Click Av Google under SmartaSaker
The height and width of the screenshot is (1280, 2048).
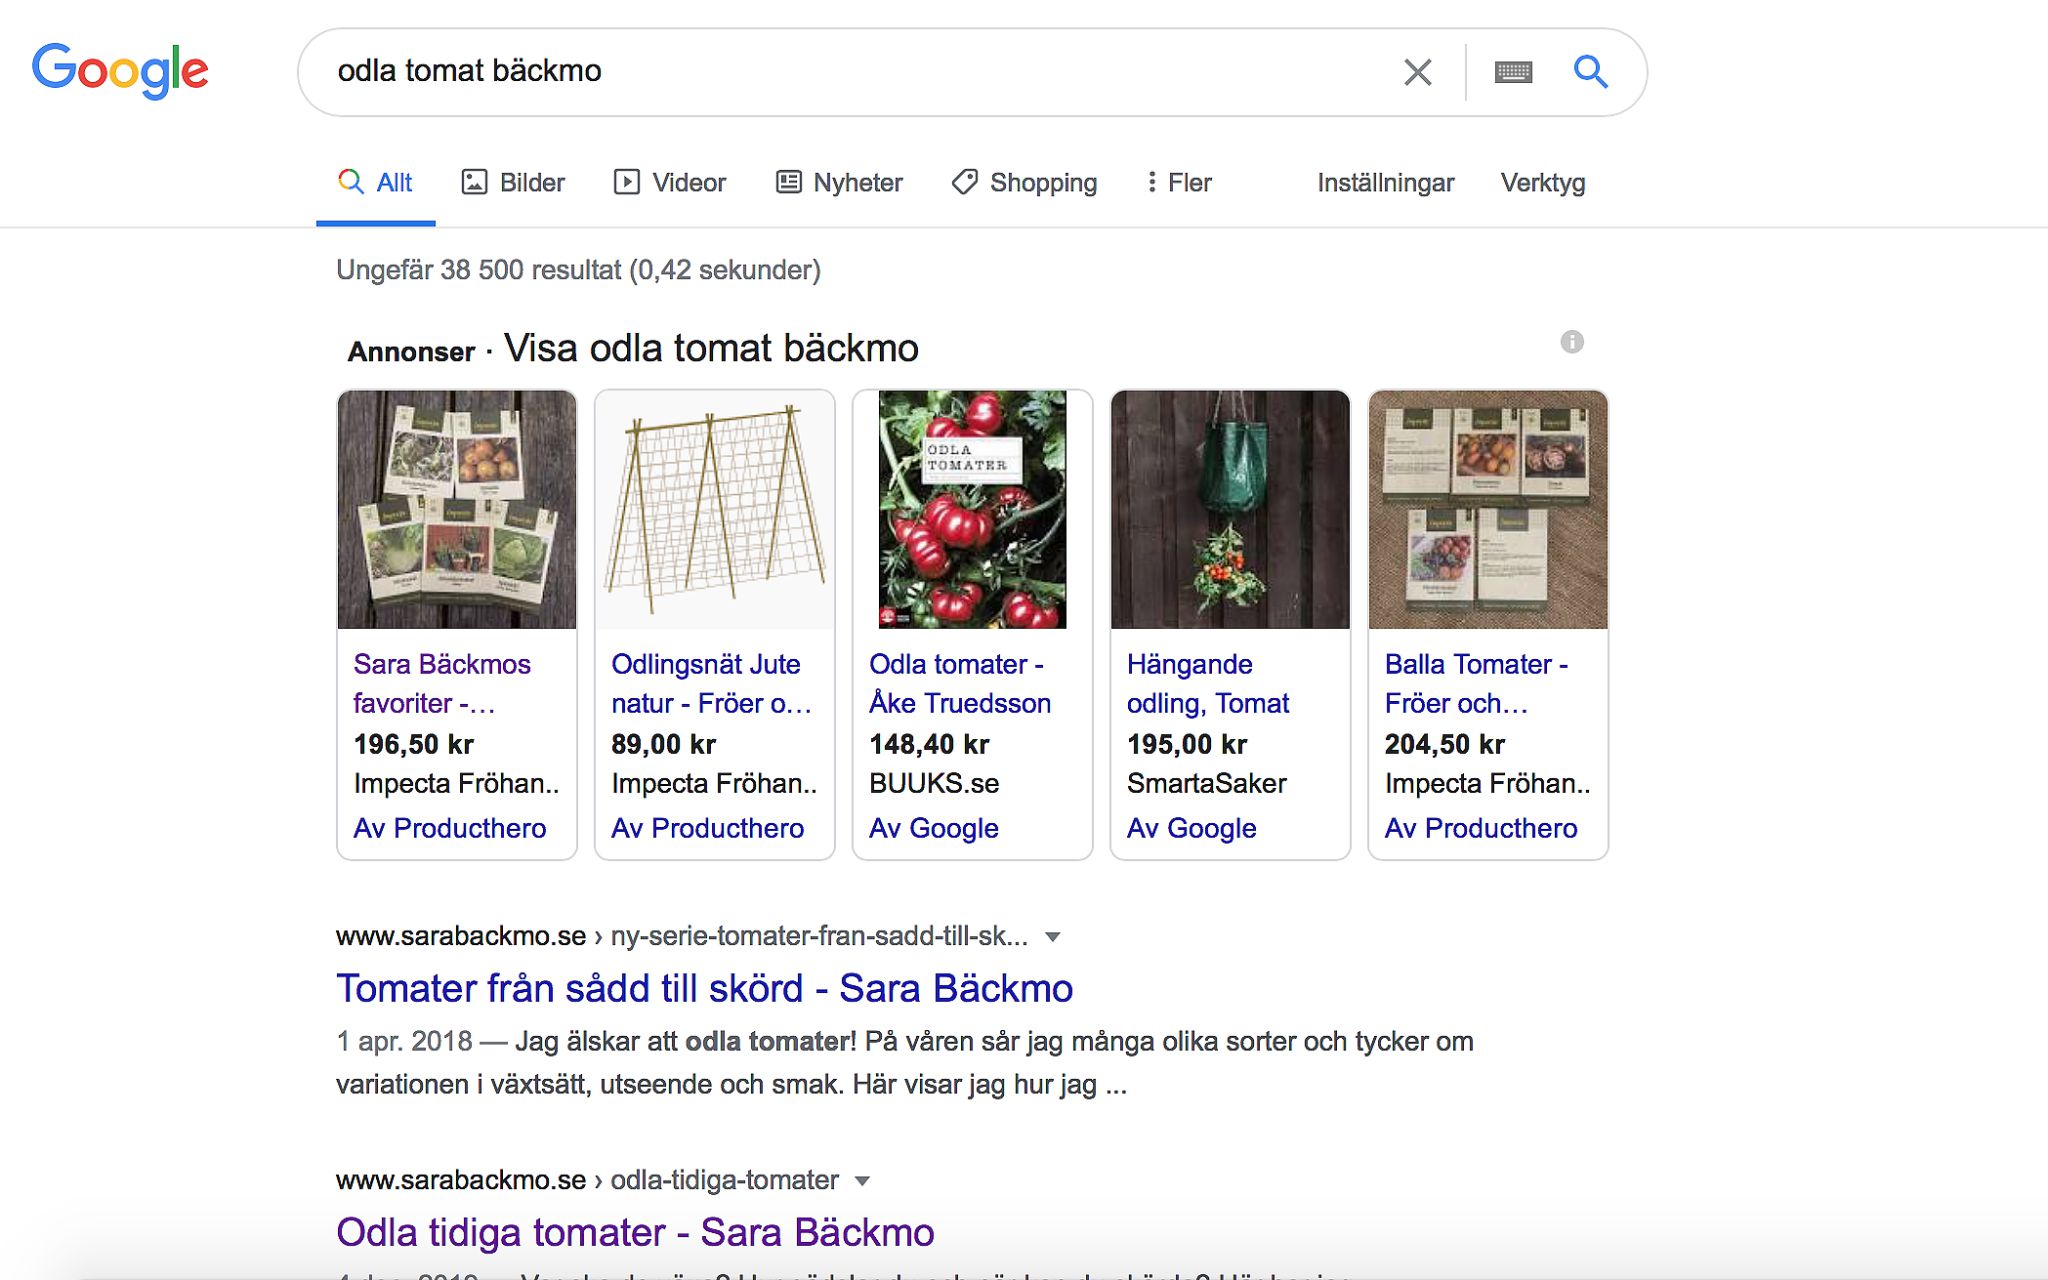click(x=1192, y=828)
